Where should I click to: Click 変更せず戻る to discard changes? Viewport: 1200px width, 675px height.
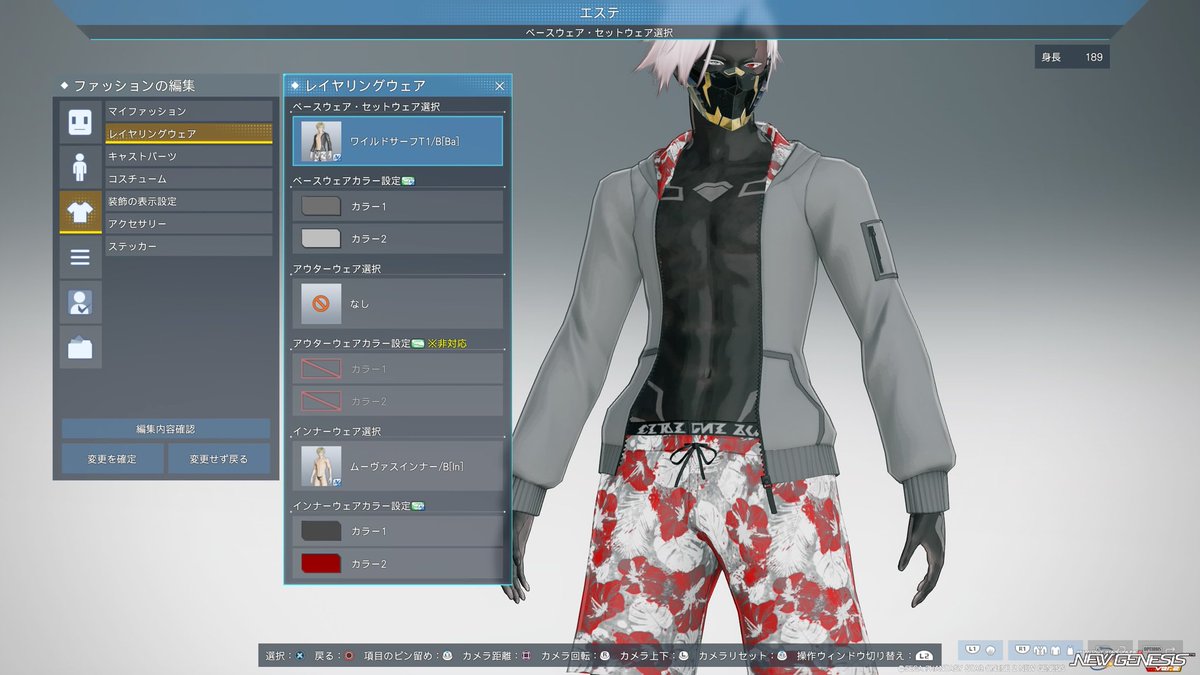pos(219,459)
